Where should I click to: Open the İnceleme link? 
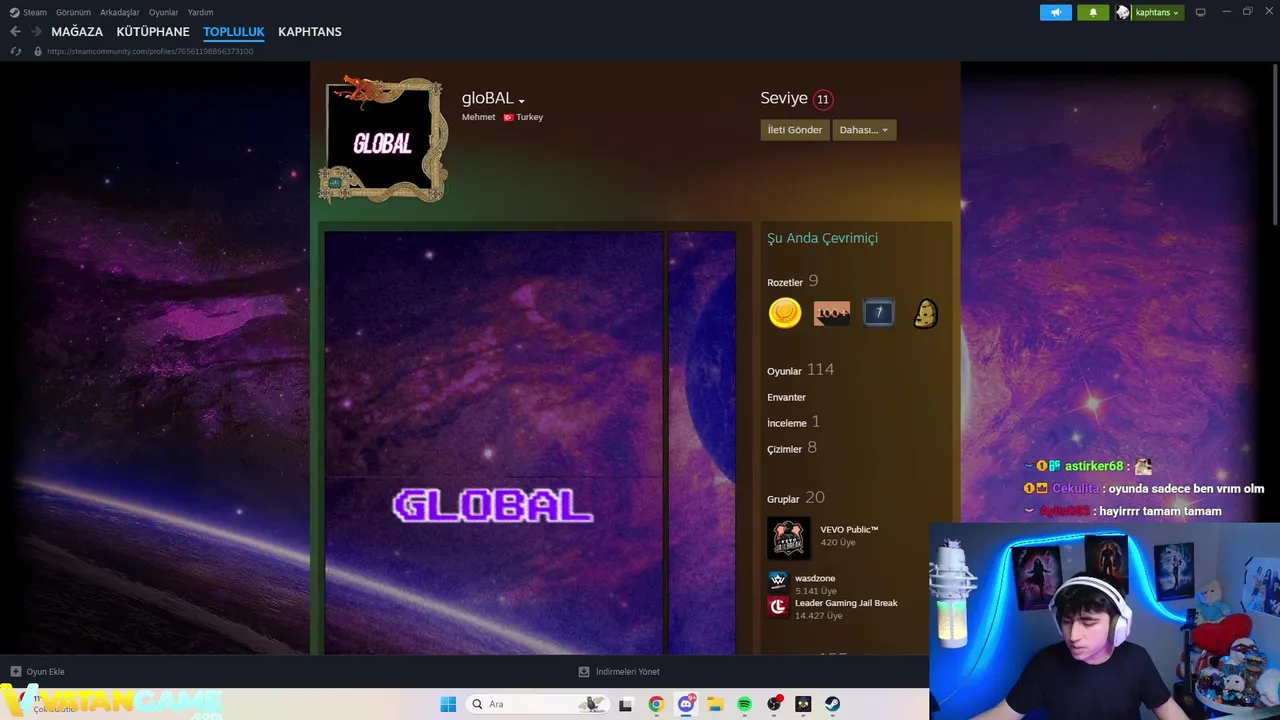coord(787,423)
